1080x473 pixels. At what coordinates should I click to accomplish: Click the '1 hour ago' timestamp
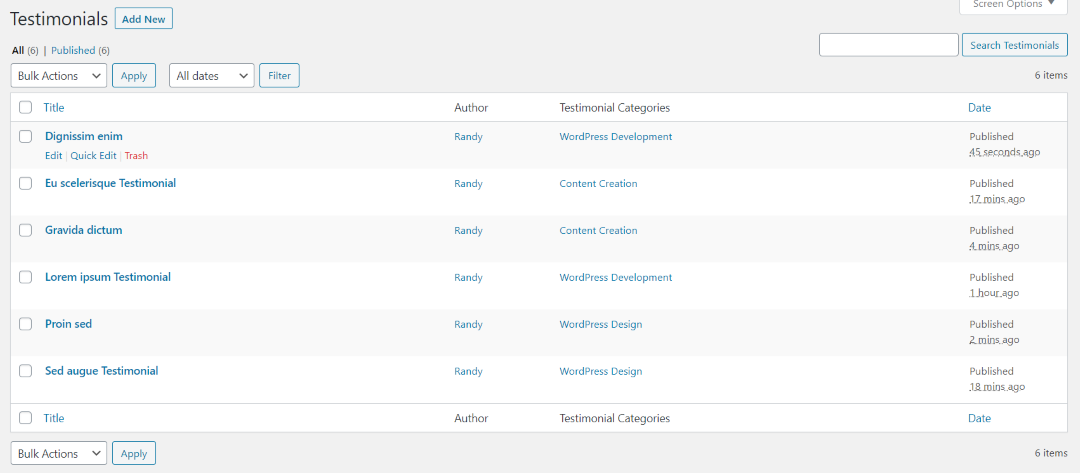click(x=994, y=293)
